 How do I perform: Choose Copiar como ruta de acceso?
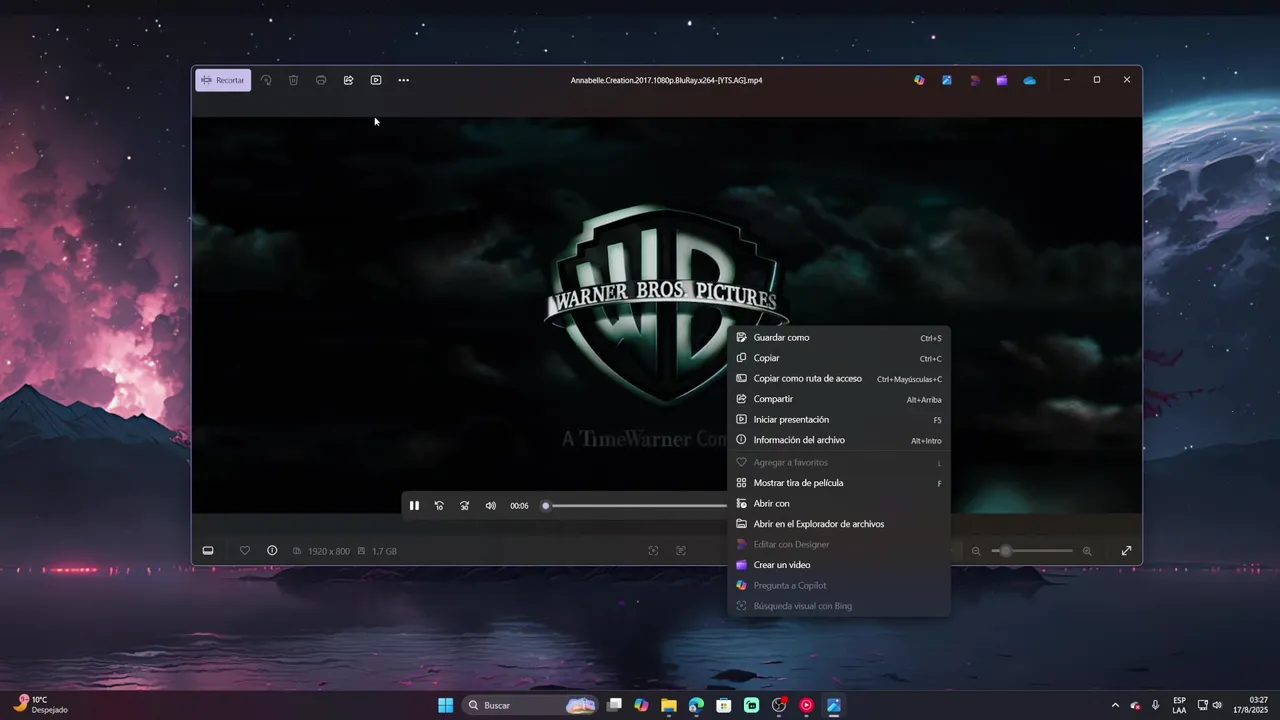click(838, 379)
